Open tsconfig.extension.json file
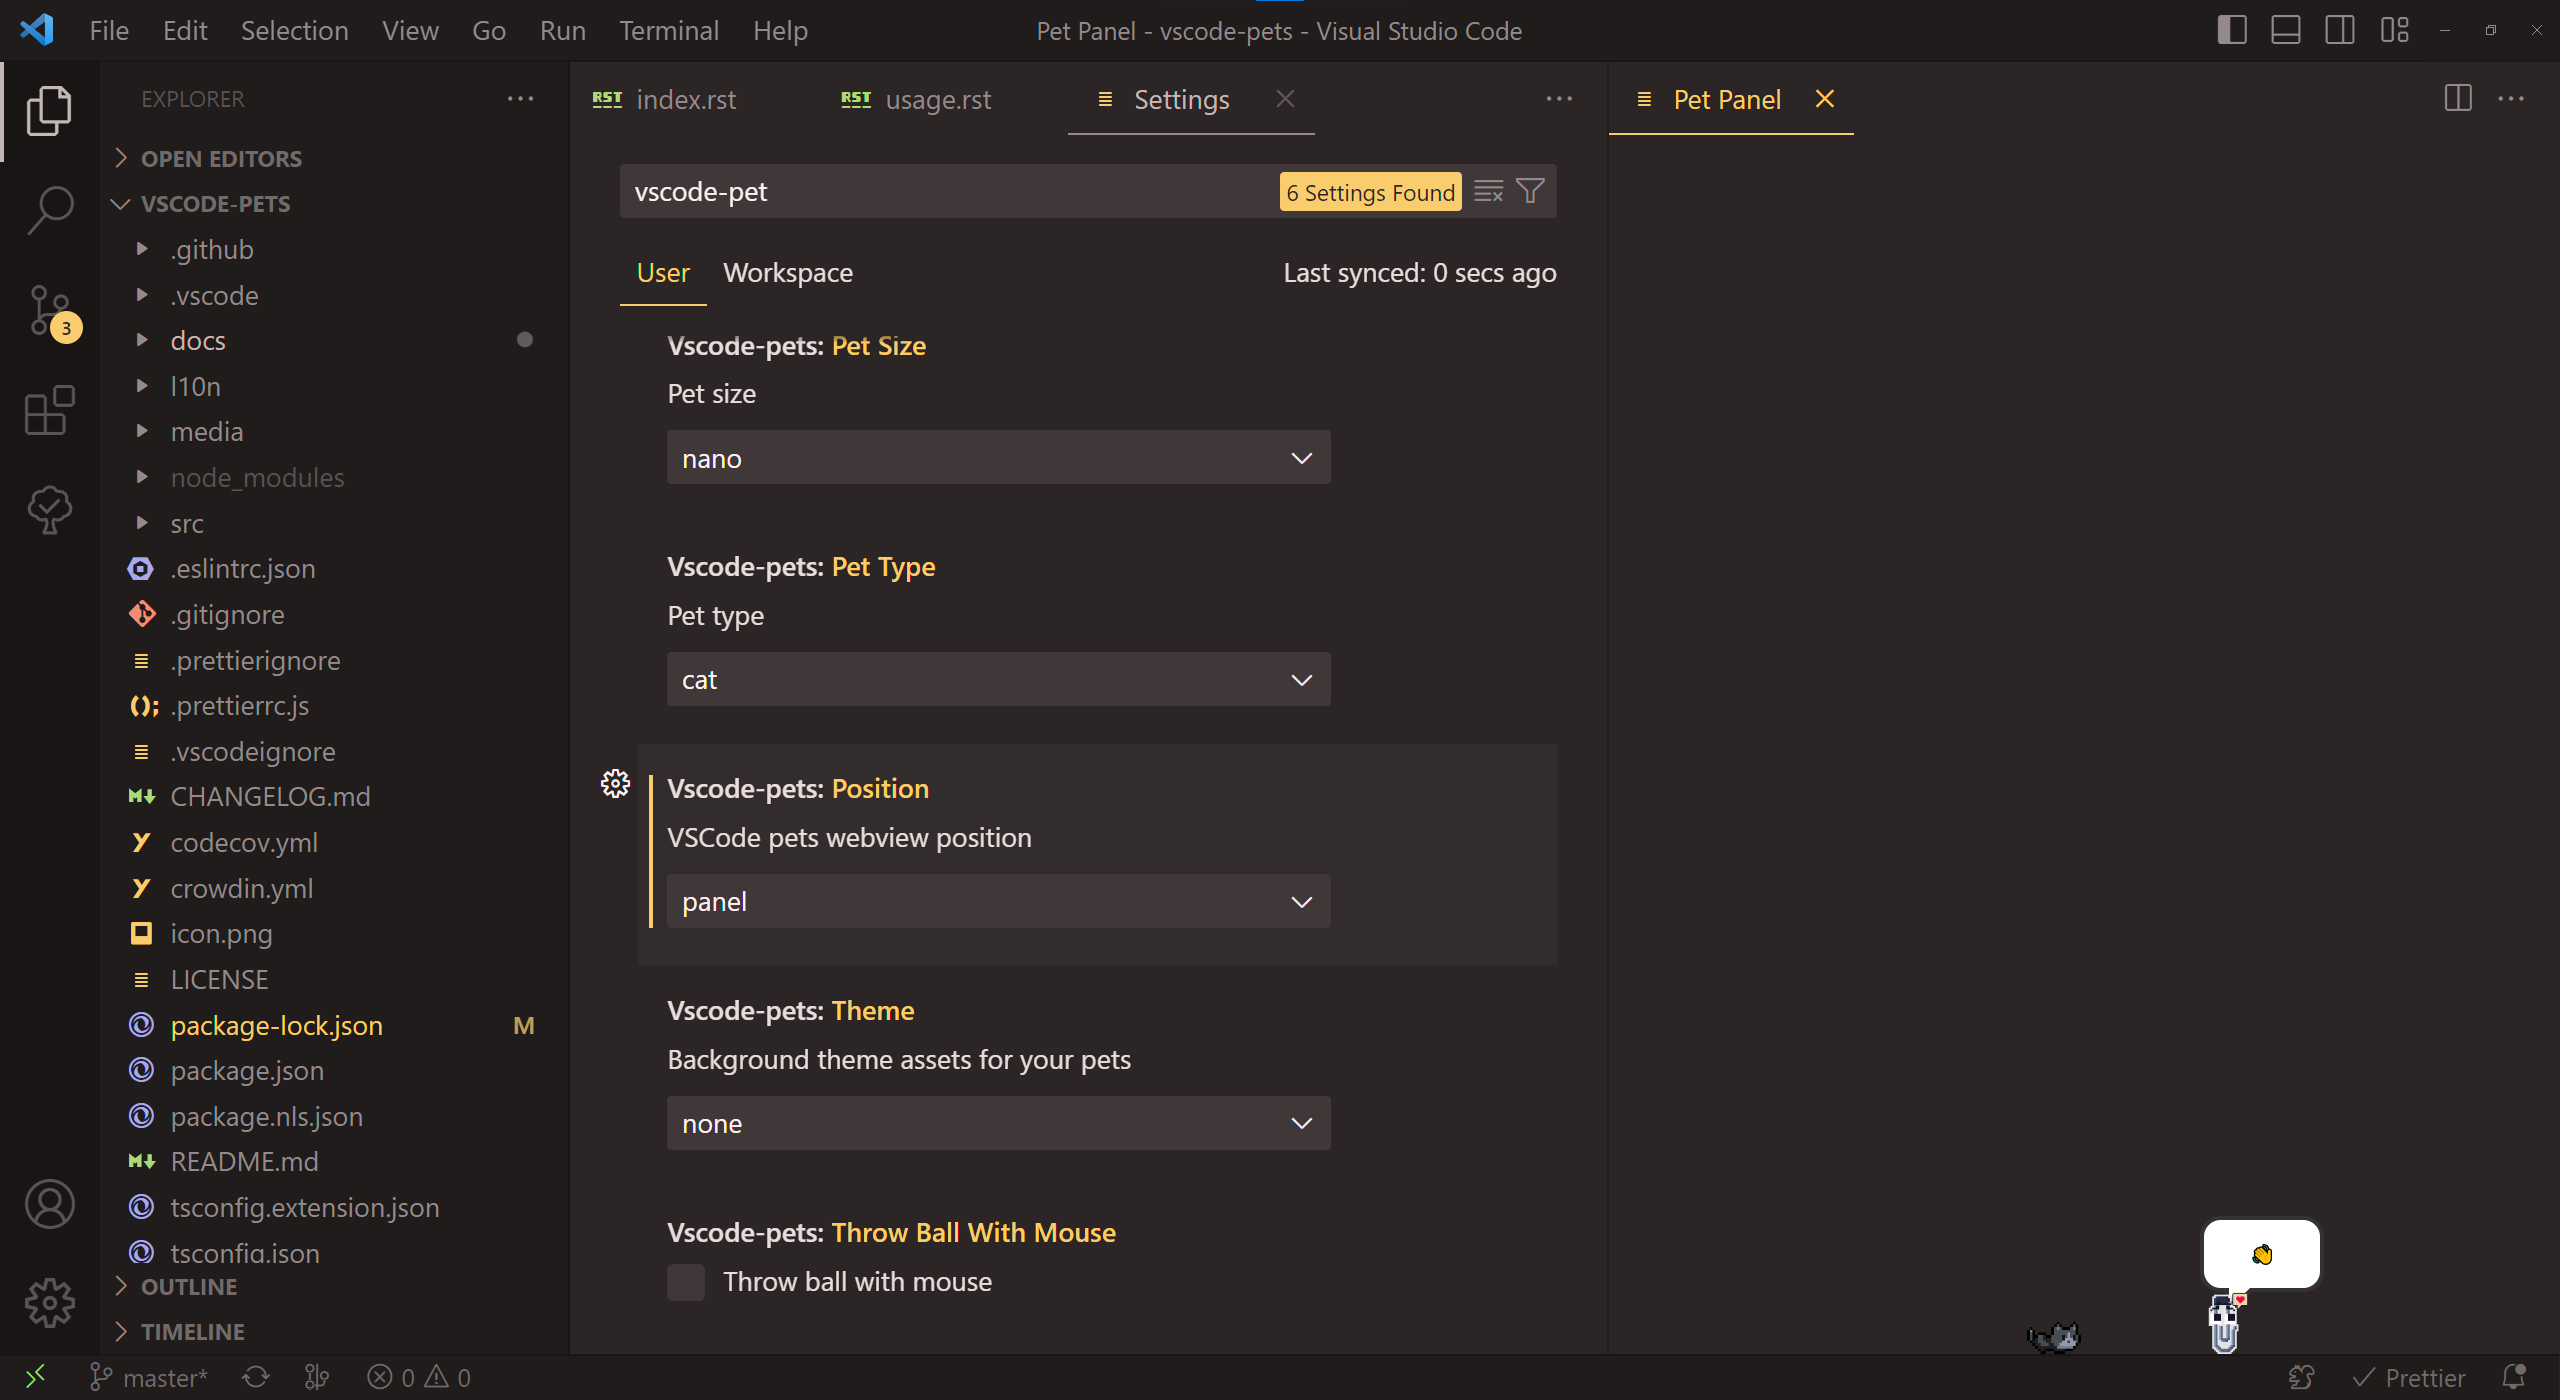Image resolution: width=2560 pixels, height=1400 pixels. 334,1208
